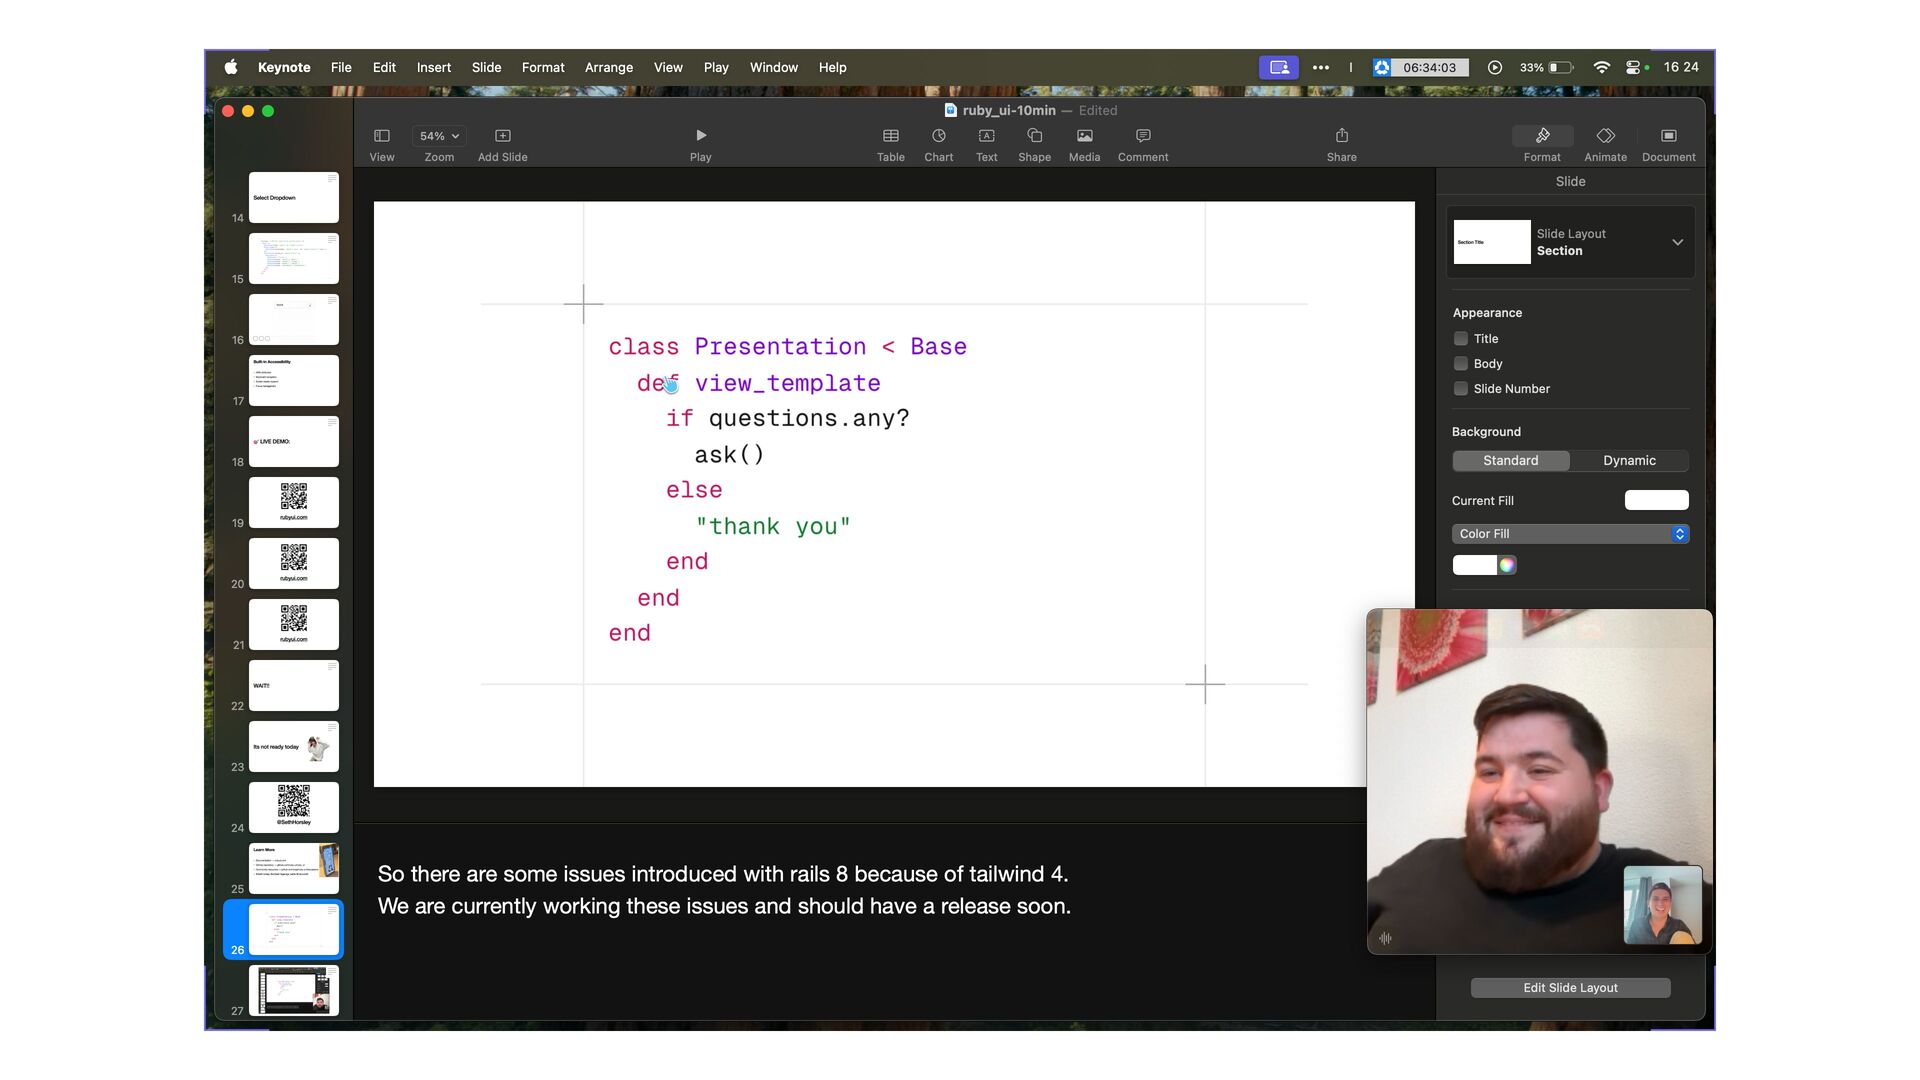Open the Arrange menu
This screenshot has height=1080, width=1920.
[x=608, y=68]
